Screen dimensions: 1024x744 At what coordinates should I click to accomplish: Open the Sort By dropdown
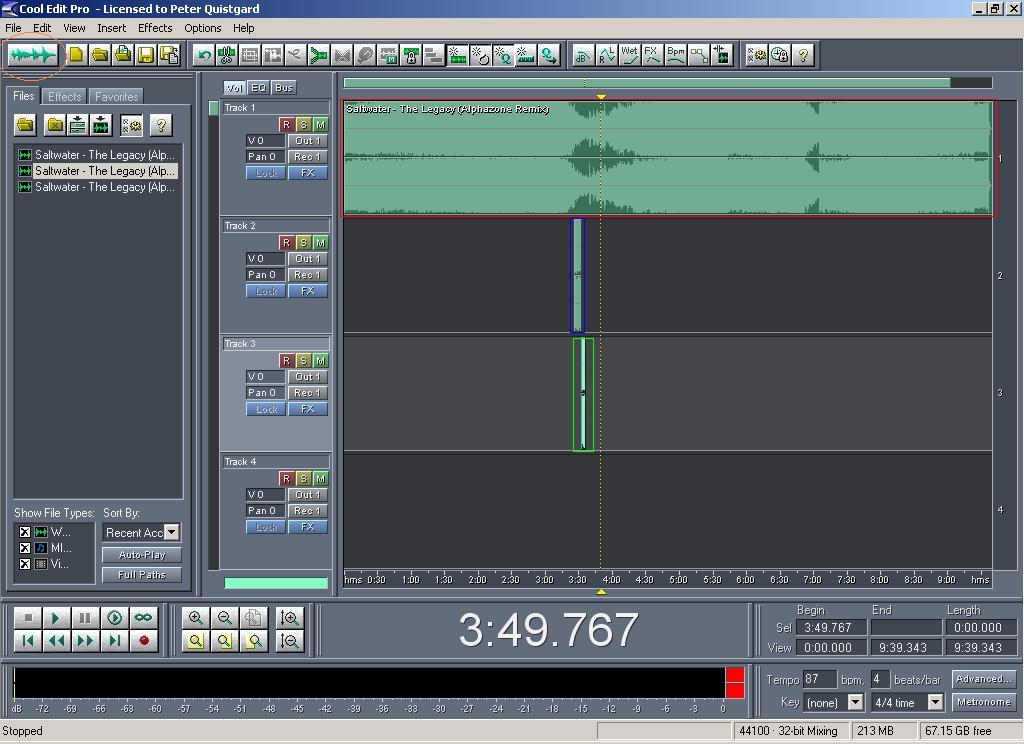pos(172,532)
